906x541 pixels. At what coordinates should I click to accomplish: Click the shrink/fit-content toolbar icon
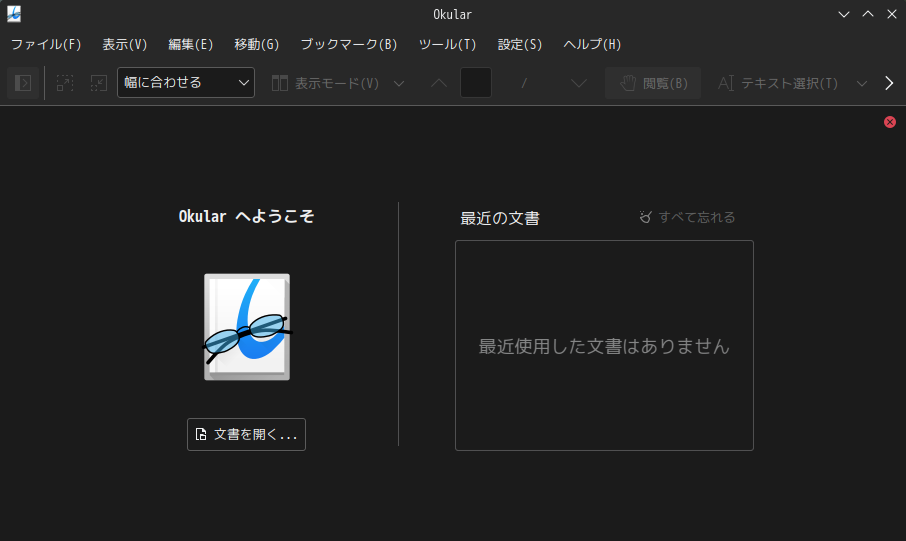point(99,83)
